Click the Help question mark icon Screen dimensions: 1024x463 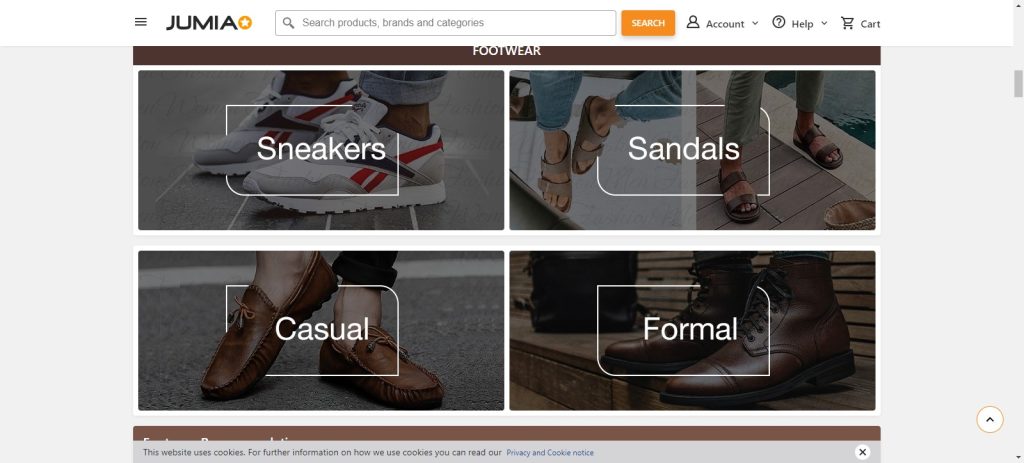point(779,23)
